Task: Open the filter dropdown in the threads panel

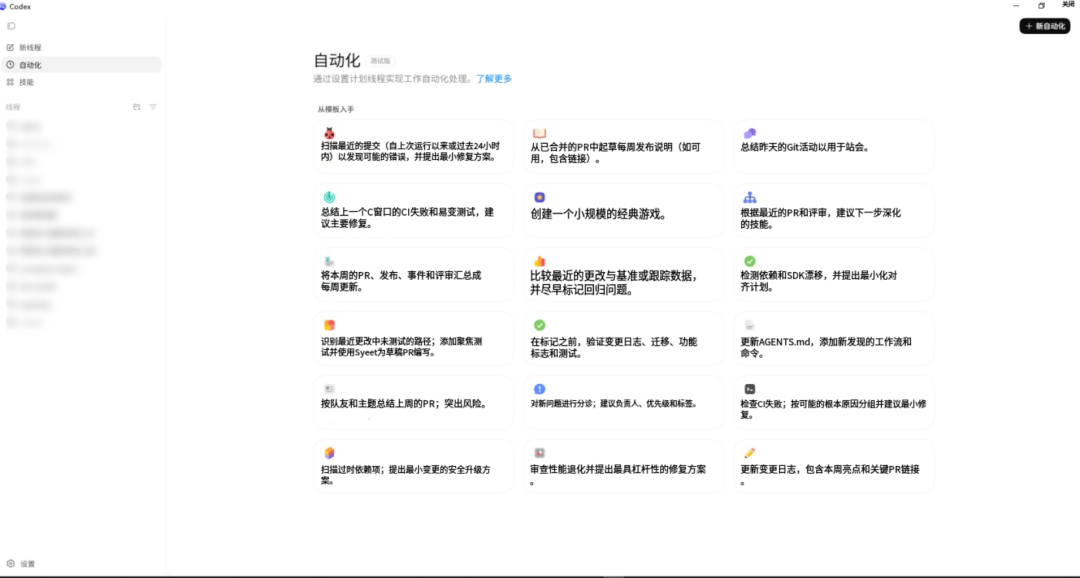Action: (x=153, y=106)
